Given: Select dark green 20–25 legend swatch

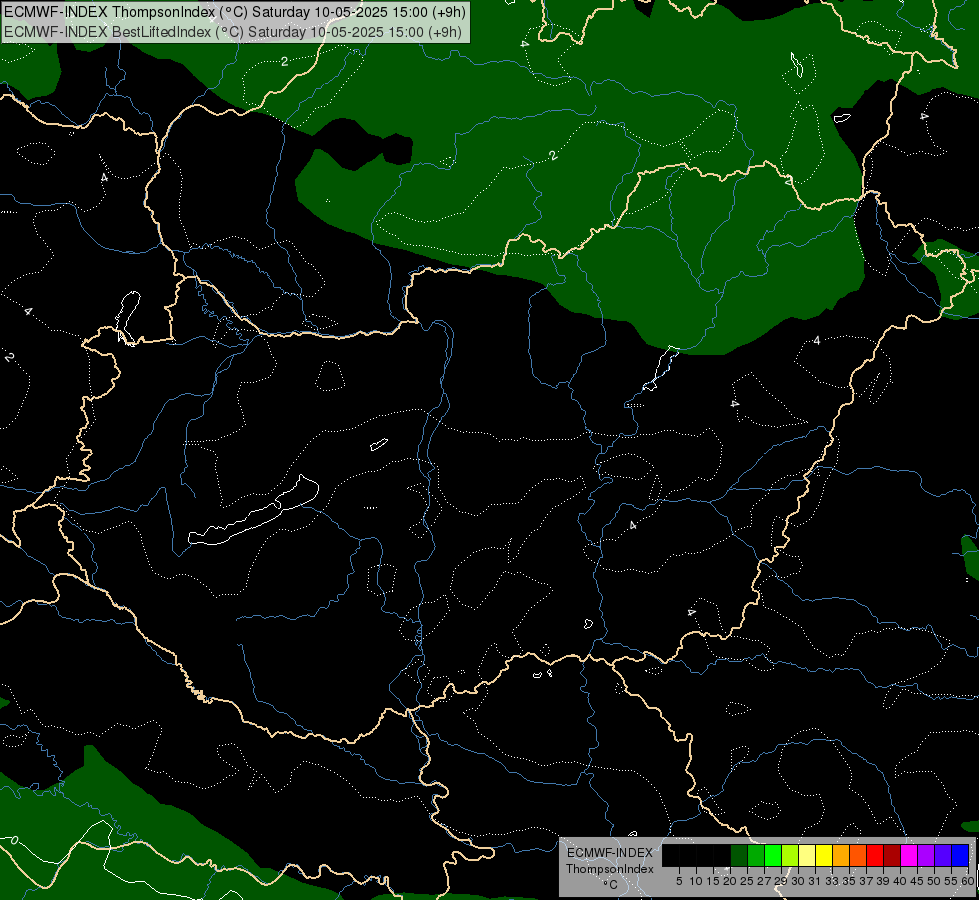Looking at the screenshot, I should tap(739, 855).
